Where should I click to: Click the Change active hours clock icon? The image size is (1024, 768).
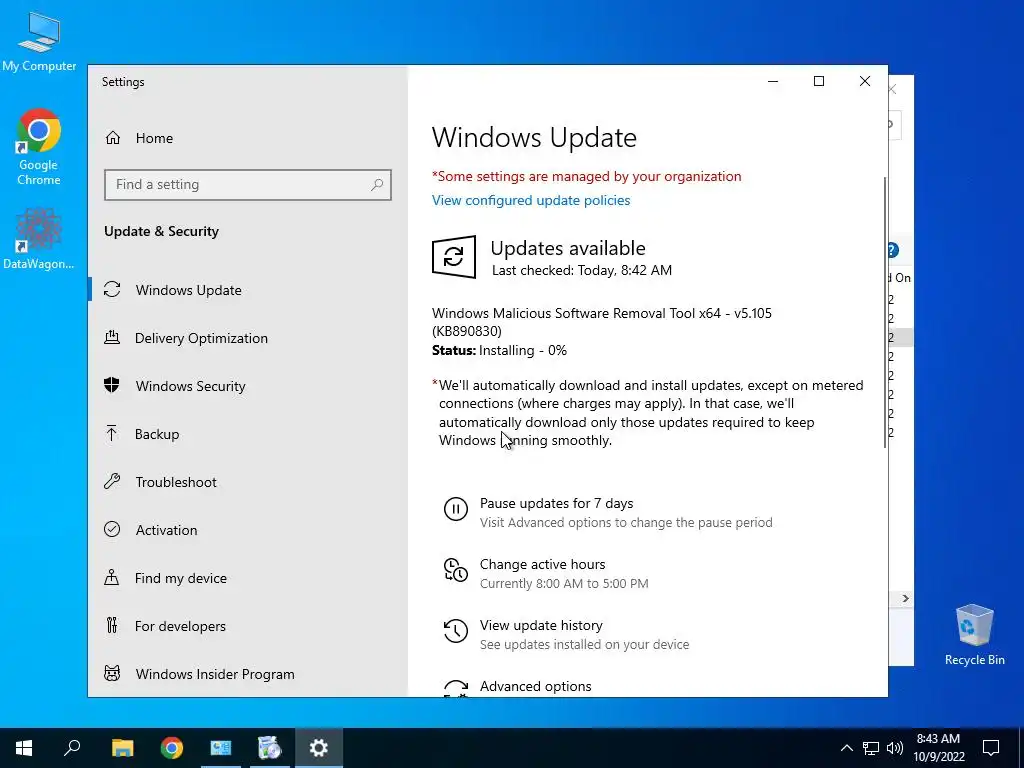coord(456,569)
